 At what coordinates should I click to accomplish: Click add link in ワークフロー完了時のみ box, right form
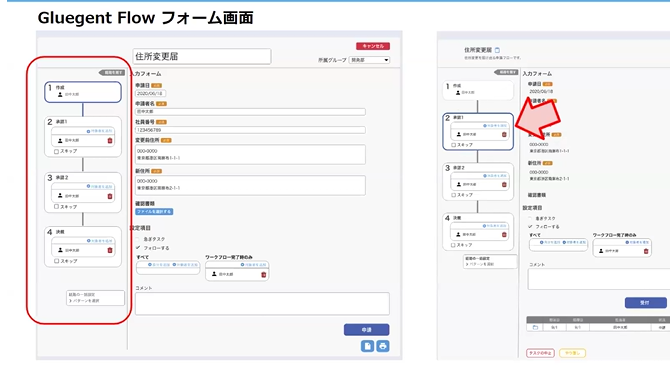pos(637,242)
